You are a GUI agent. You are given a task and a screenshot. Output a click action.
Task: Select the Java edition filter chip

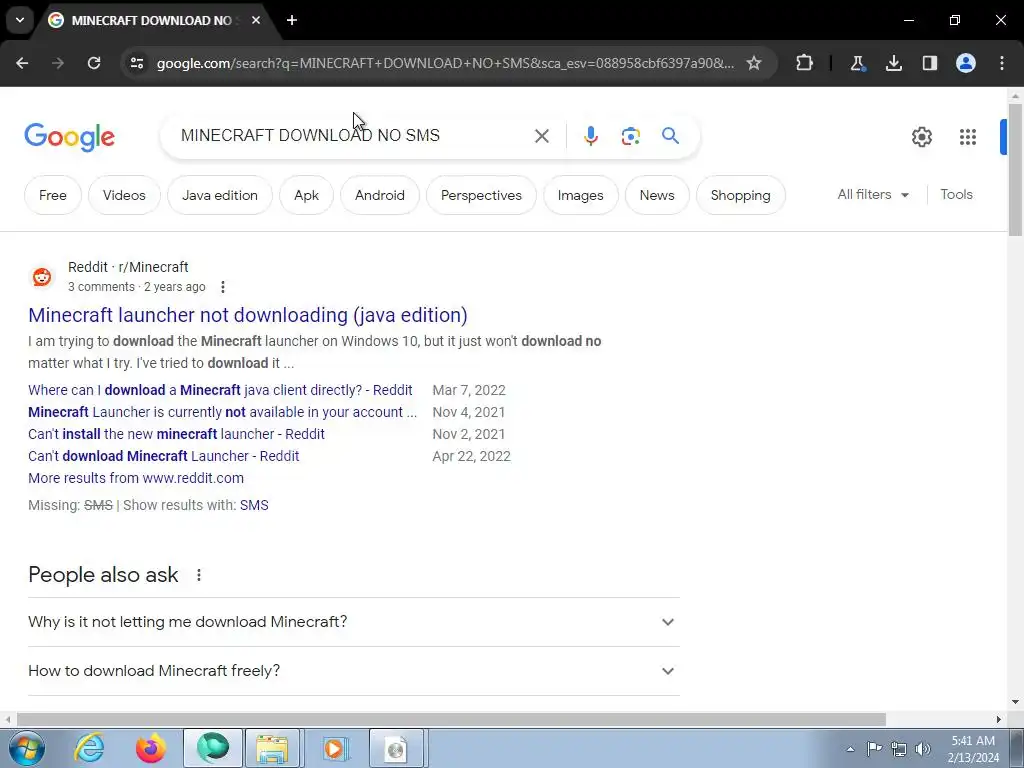click(219, 195)
